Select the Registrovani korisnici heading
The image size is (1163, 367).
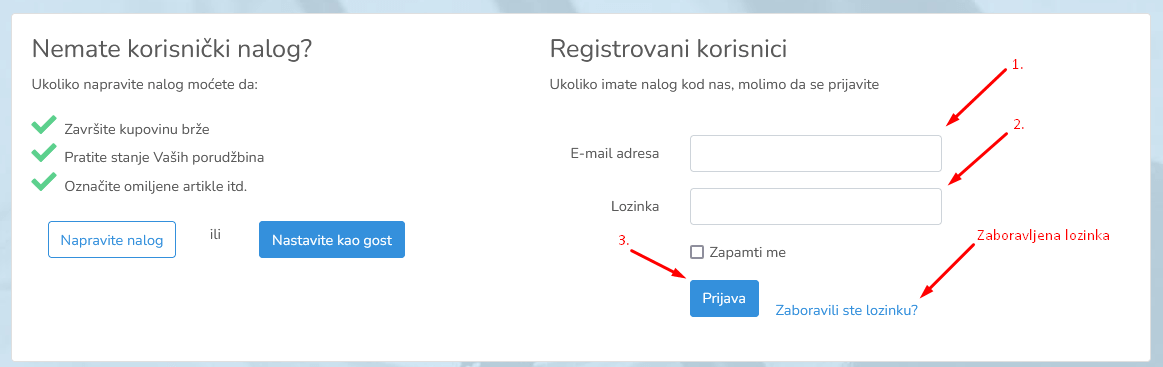point(668,50)
